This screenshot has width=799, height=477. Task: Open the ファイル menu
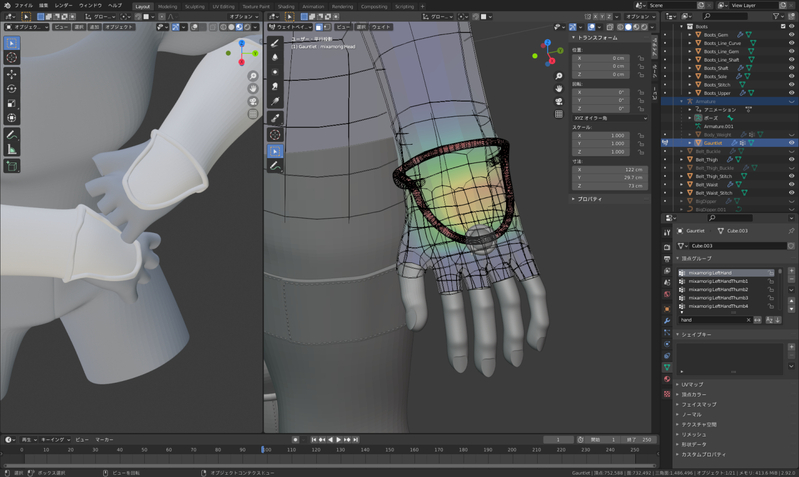coord(22,5)
